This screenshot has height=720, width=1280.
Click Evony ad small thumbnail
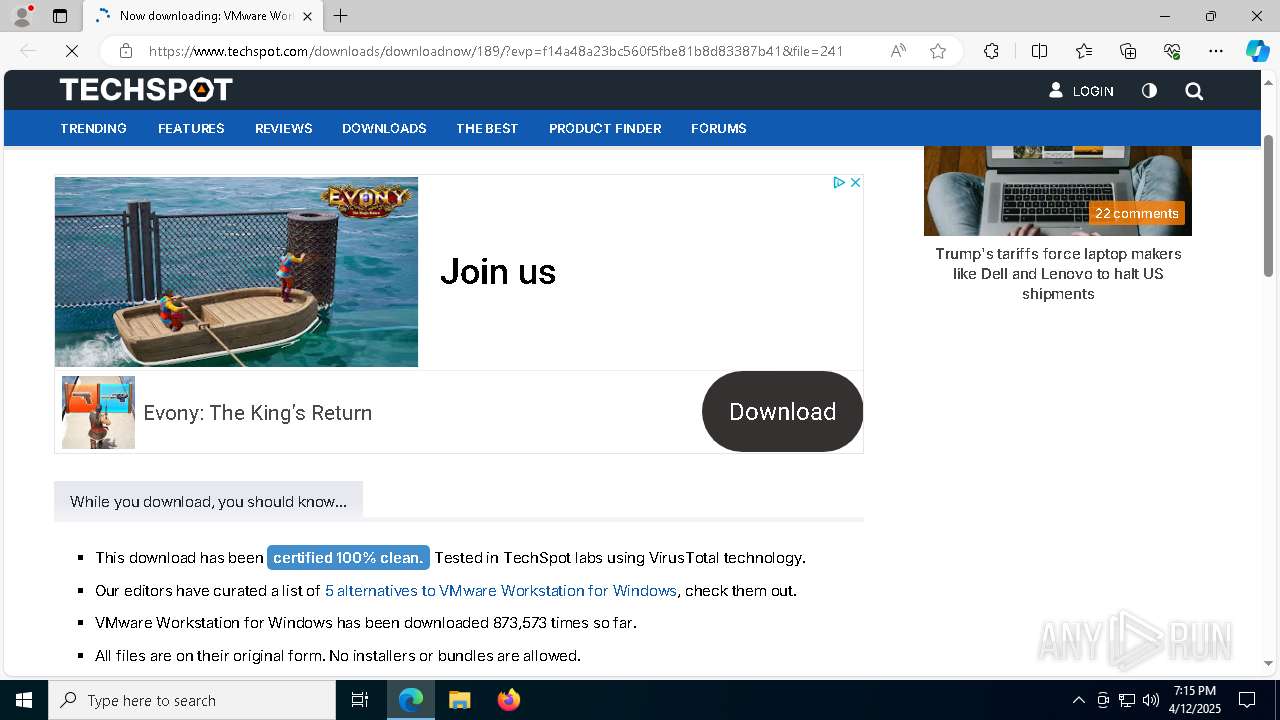(x=98, y=412)
